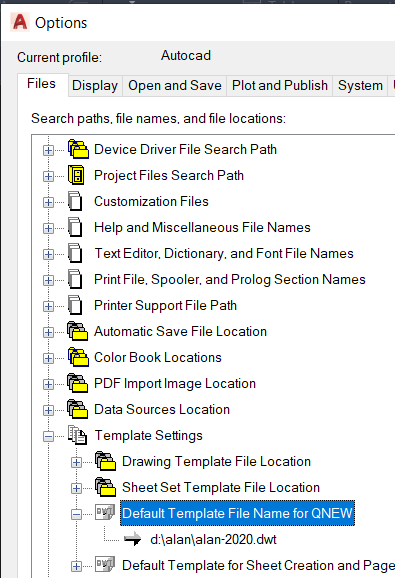Click DWT icon for QNEW default template
The height and width of the screenshot is (578, 395).
pyautogui.click(x=105, y=512)
